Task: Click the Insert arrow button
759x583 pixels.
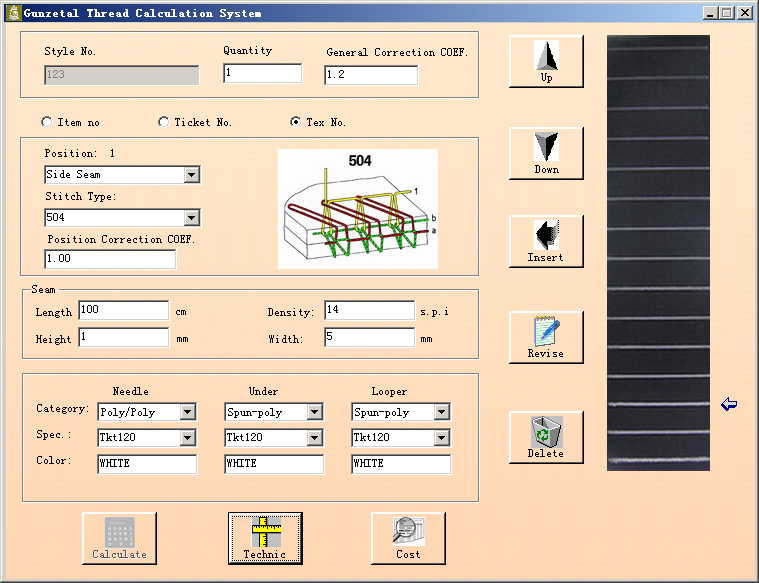Action: point(546,242)
